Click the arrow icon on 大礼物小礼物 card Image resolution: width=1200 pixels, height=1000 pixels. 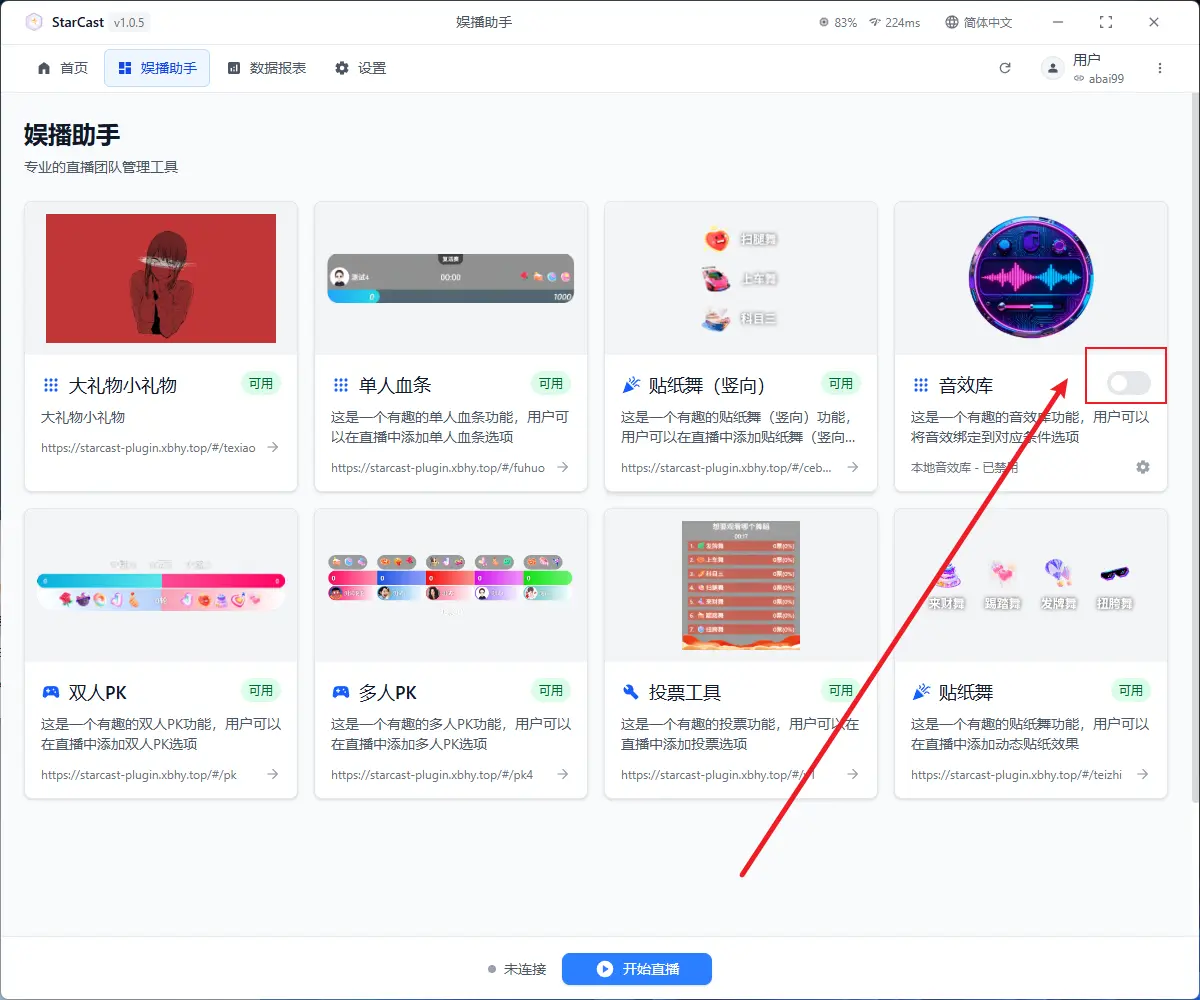click(273, 448)
